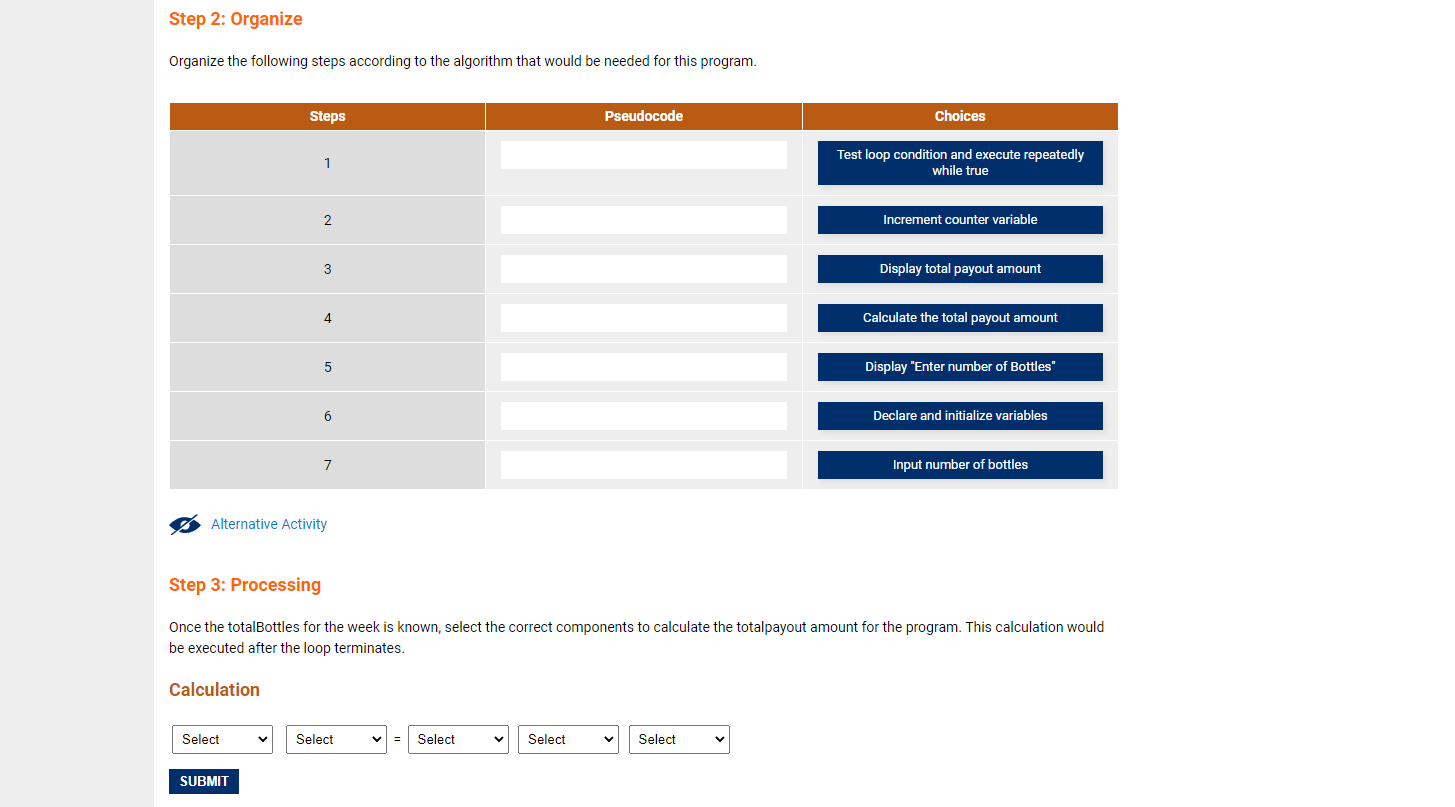
Task: Open the last Select dropdown in Calculation
Action: (x=679, y=739)
